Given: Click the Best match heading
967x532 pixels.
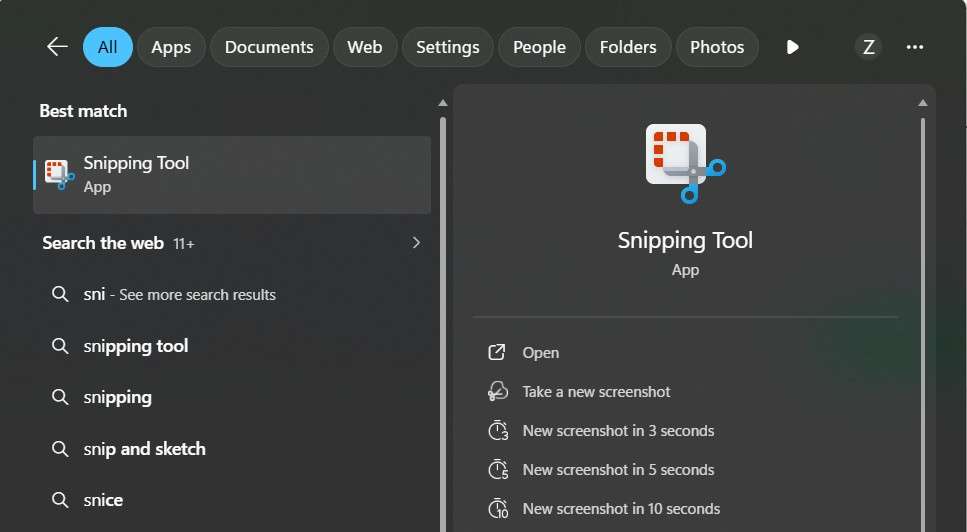Looking at the screenshot, I should pyautogui.click(x=83, y=111).
